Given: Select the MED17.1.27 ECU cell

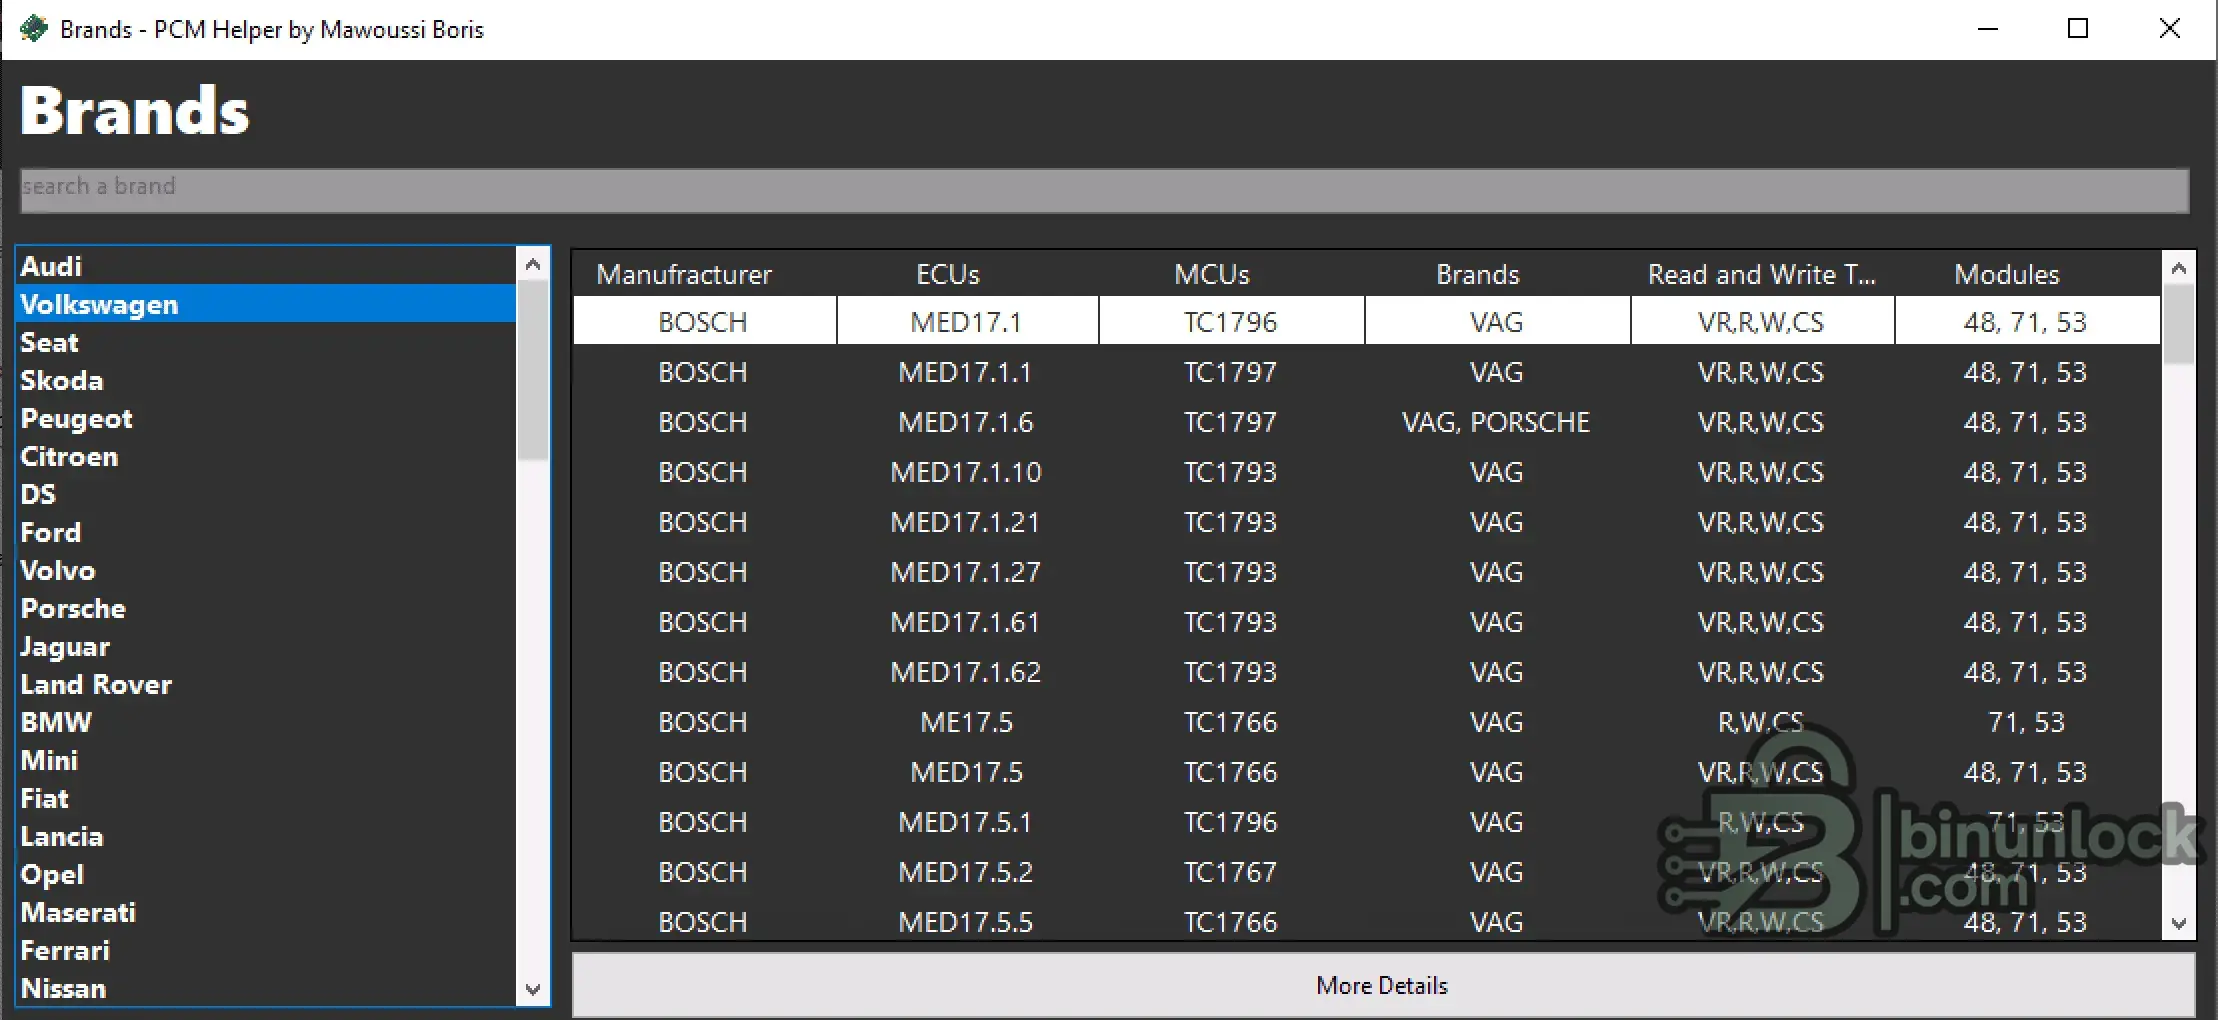Looking at the screenshot, I should point(967,572).
